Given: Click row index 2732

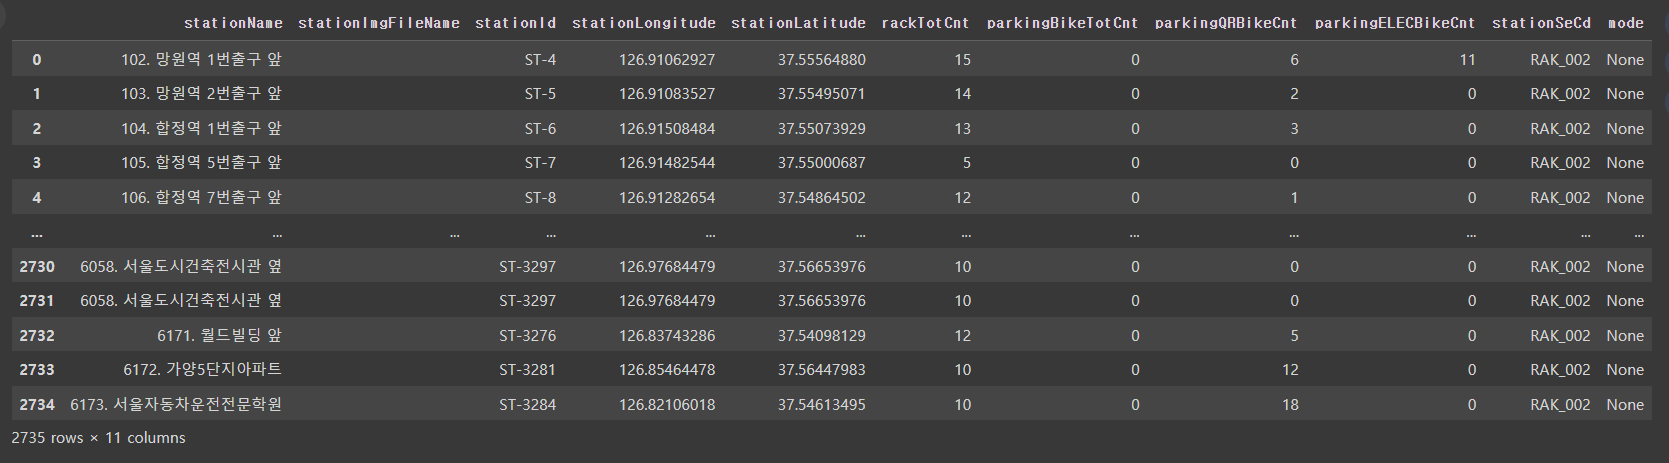Looking at the screenshot, I should (37, 336).
